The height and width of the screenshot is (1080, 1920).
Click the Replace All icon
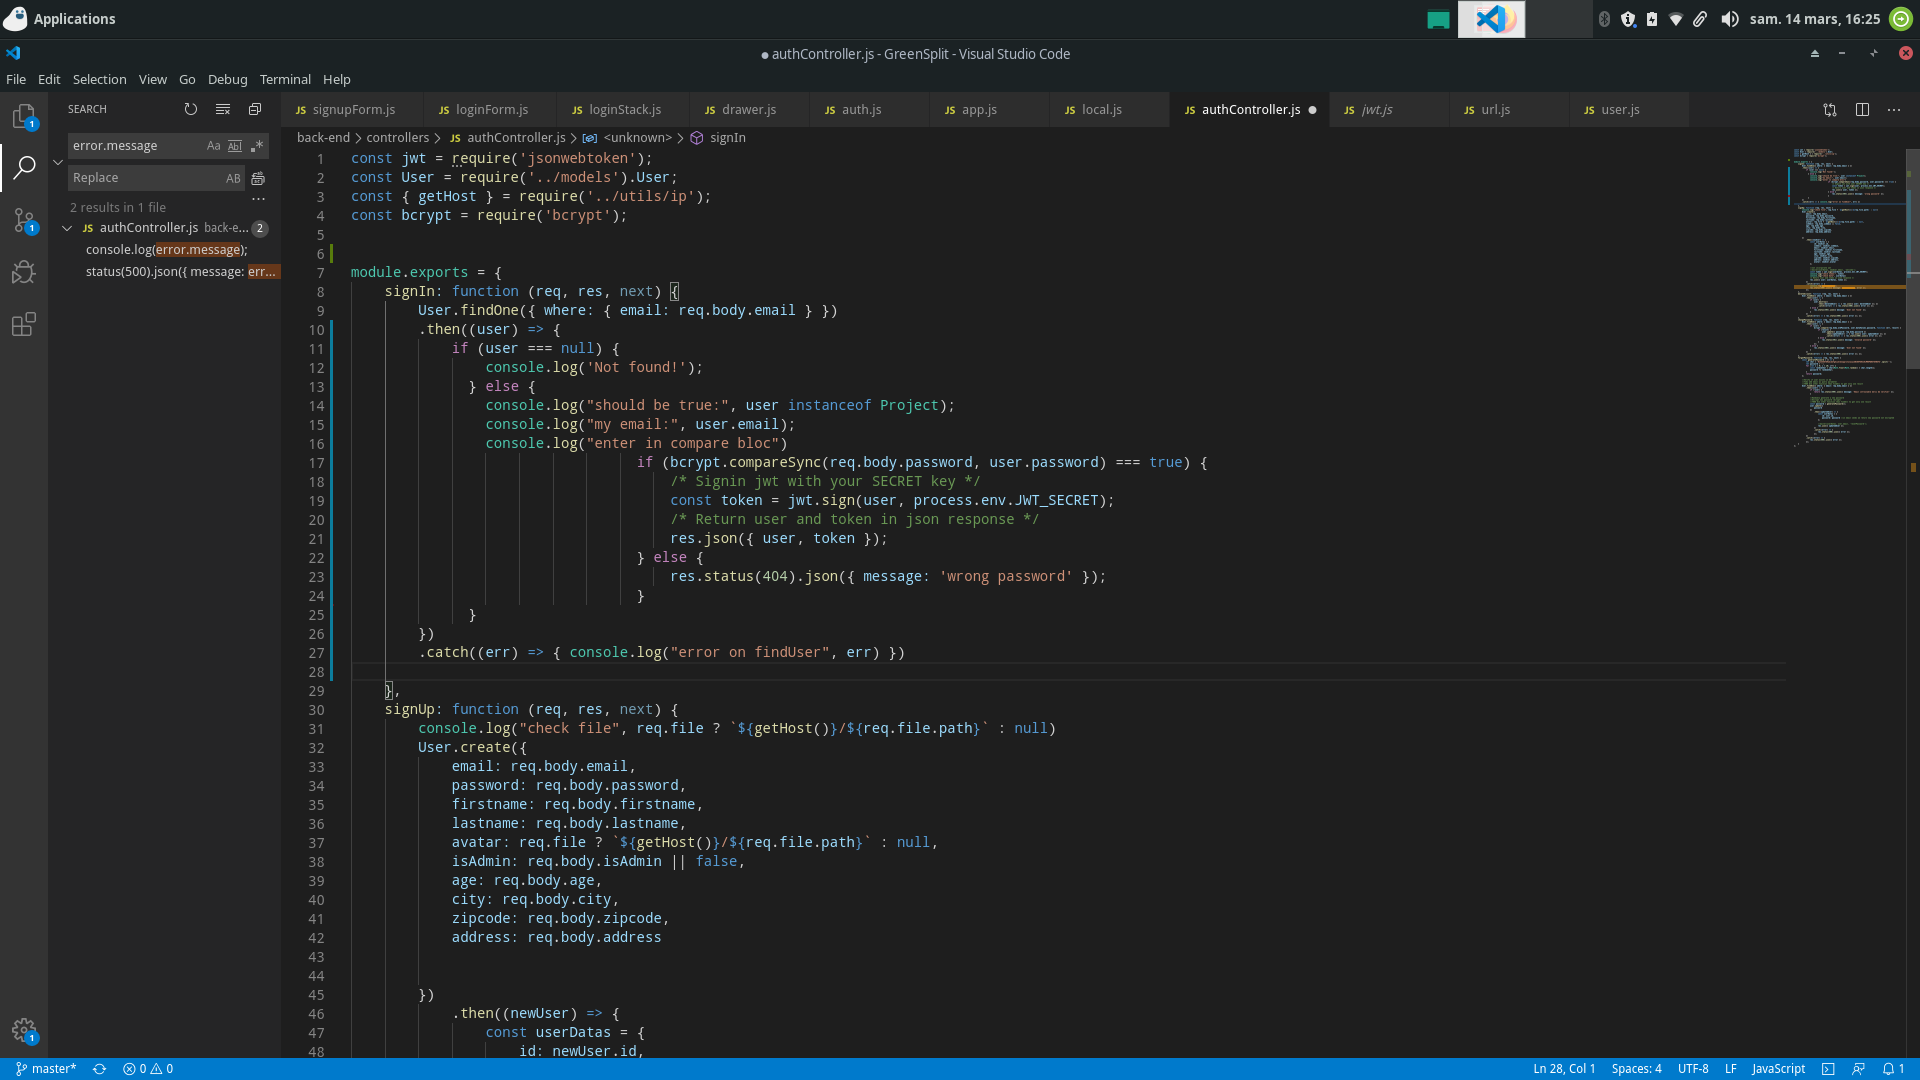tap(258, 178)
